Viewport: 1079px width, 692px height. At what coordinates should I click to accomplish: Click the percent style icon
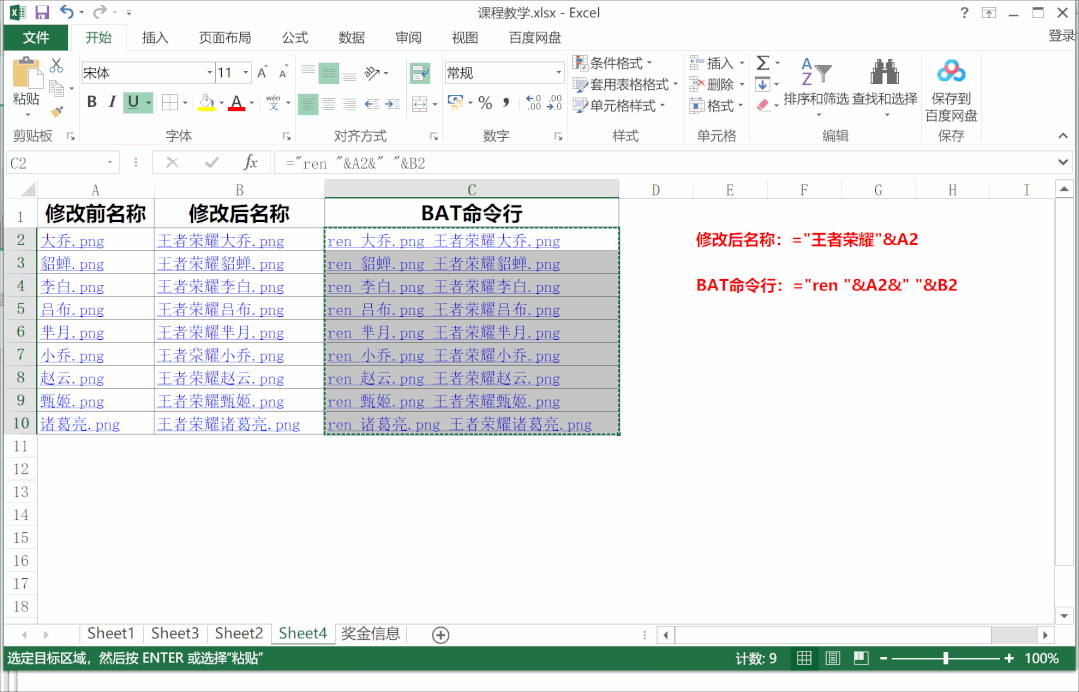click(485, 103)
